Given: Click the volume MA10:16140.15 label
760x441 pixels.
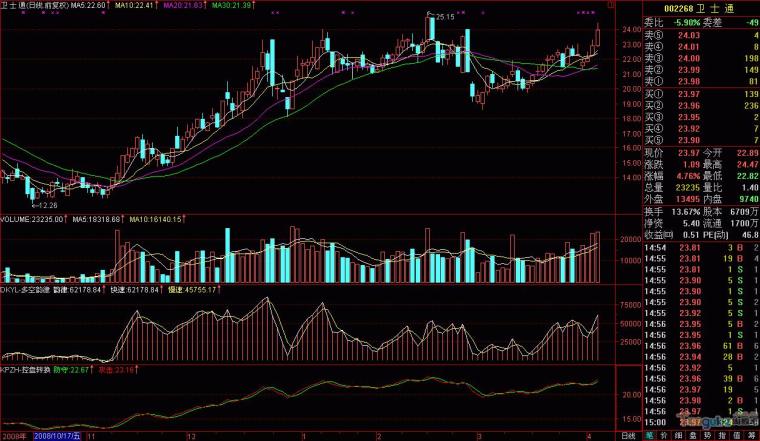Looking at the screenshot, I should click(x=155, y=220).
